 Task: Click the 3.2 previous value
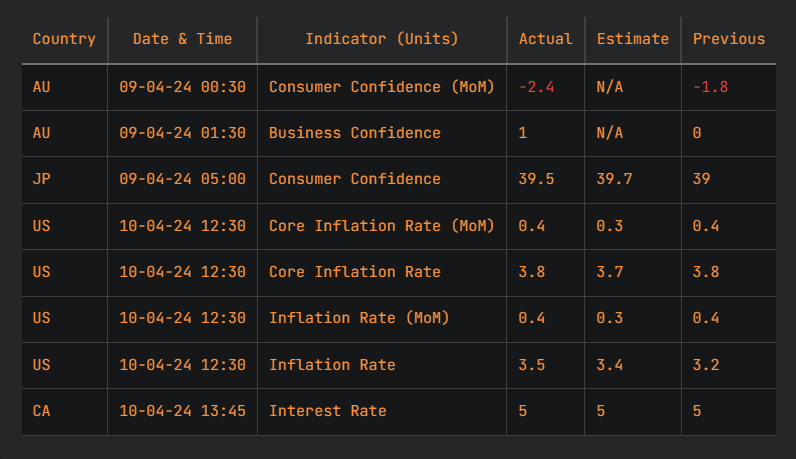(706, 365)
